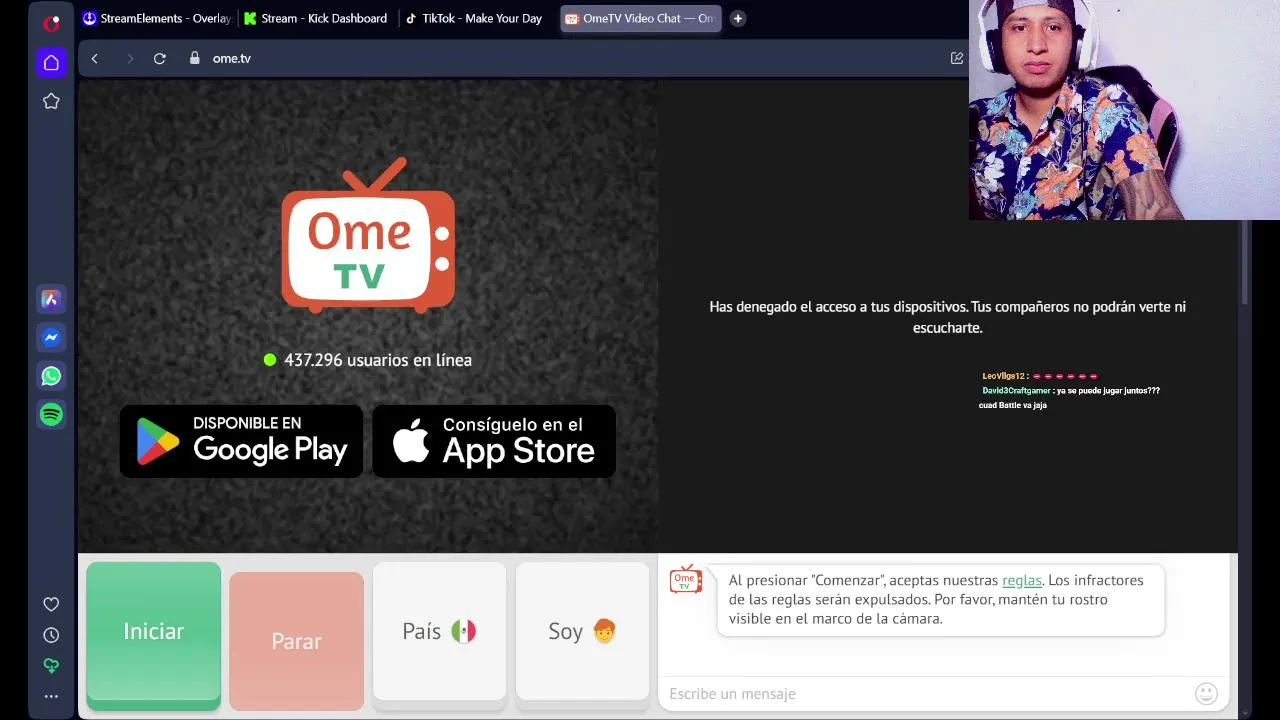The image size is (1280, 720).
Task: Open the home start page icon in sidebar
Action: 51,63
